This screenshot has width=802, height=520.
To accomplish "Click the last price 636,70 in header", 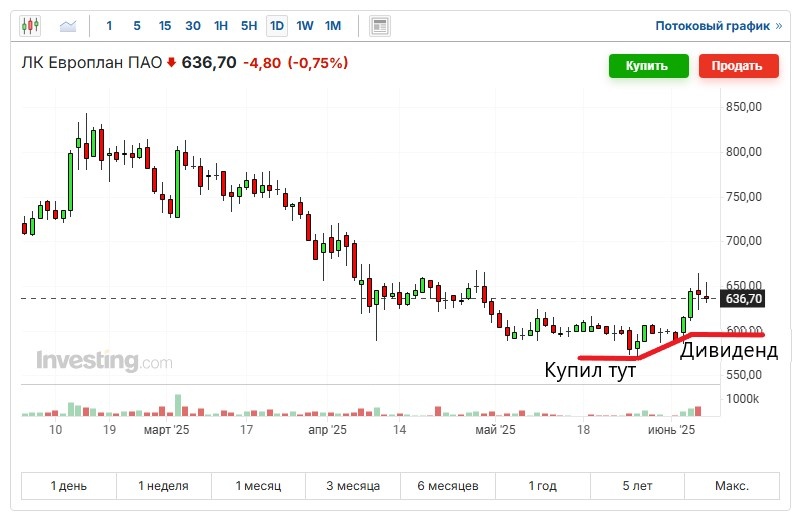I will (209, 62).
